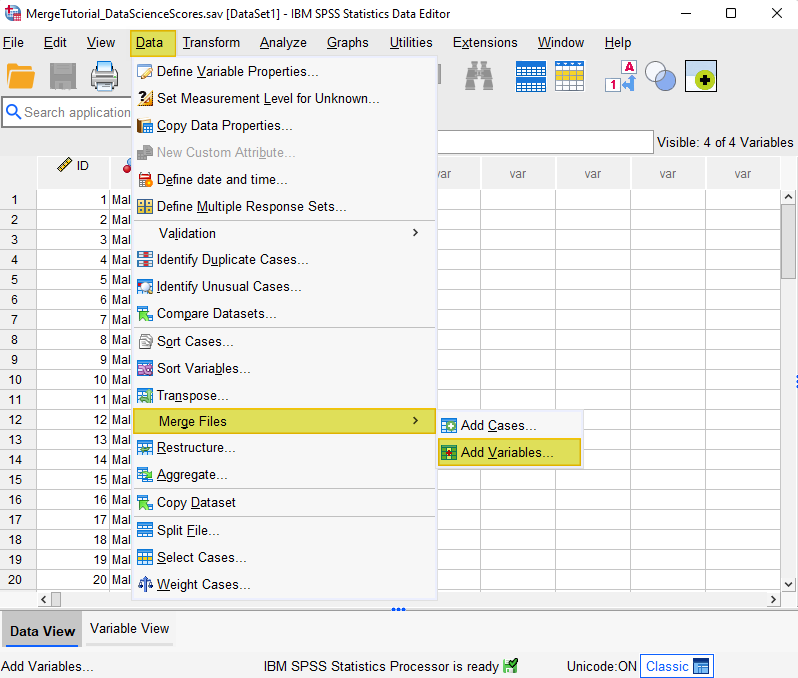The image size is (798, 678).
Task: Click the Define date and time icon
Action: (x=145, y=180)
